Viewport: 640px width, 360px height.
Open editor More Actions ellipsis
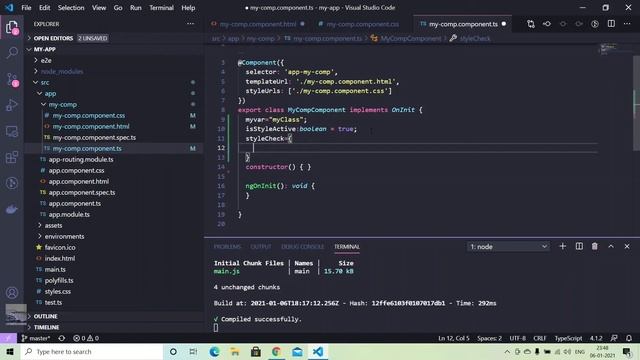tap(627, 24)
